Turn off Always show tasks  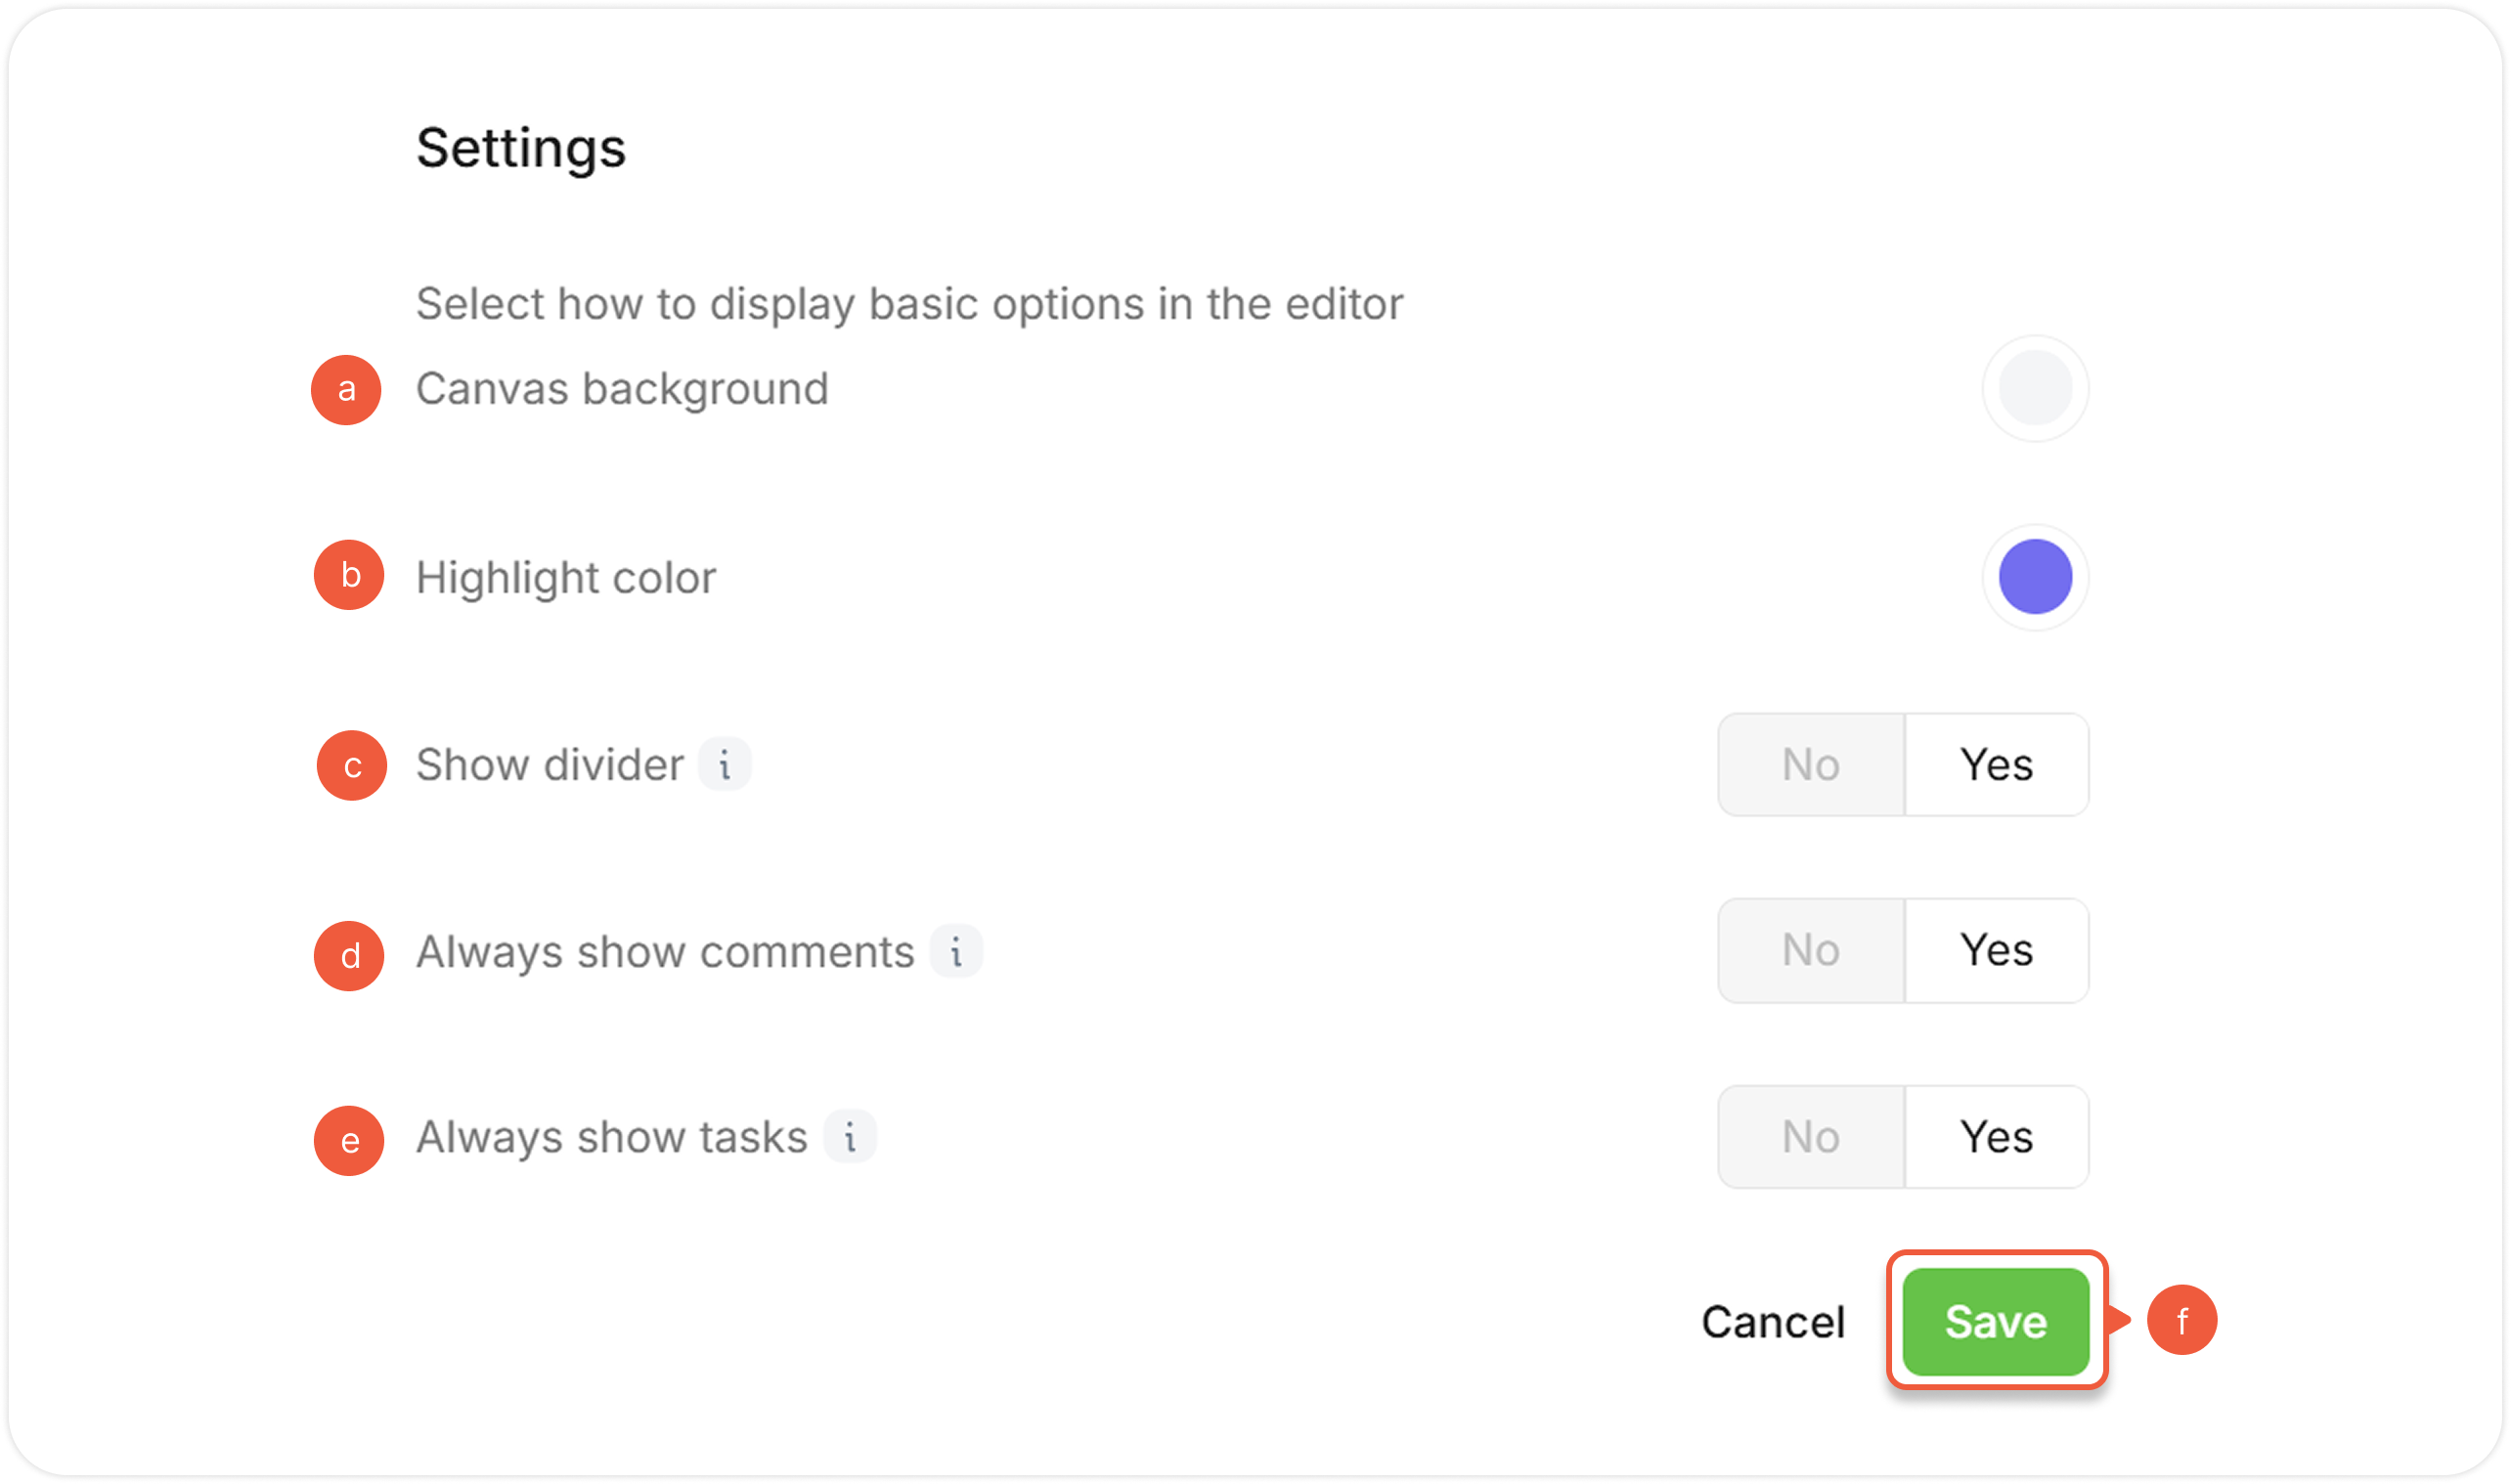(x=1811, y=1137)
